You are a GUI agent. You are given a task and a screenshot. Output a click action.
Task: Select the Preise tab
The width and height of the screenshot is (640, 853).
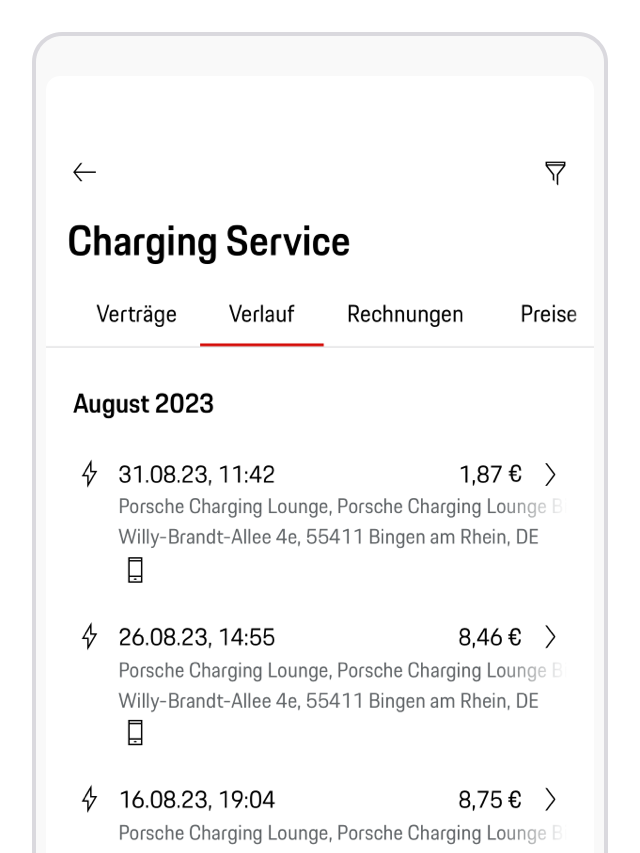[x=548, y=314]
